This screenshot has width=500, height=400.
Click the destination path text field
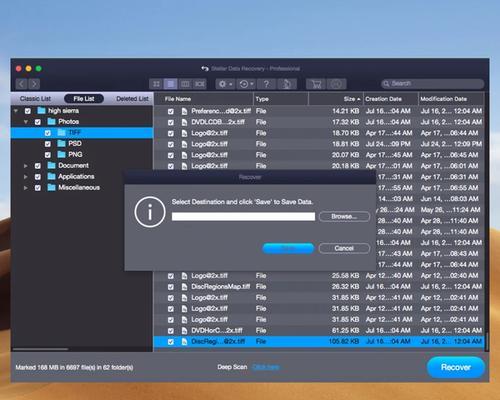[243, 216]
